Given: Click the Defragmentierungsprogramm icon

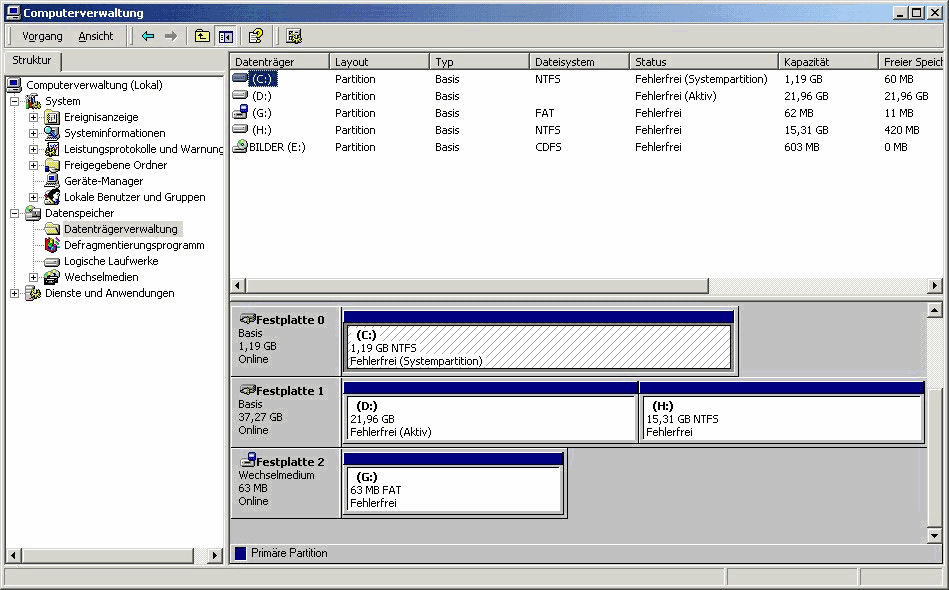Looking at the screenshot, I should [53, 245].
